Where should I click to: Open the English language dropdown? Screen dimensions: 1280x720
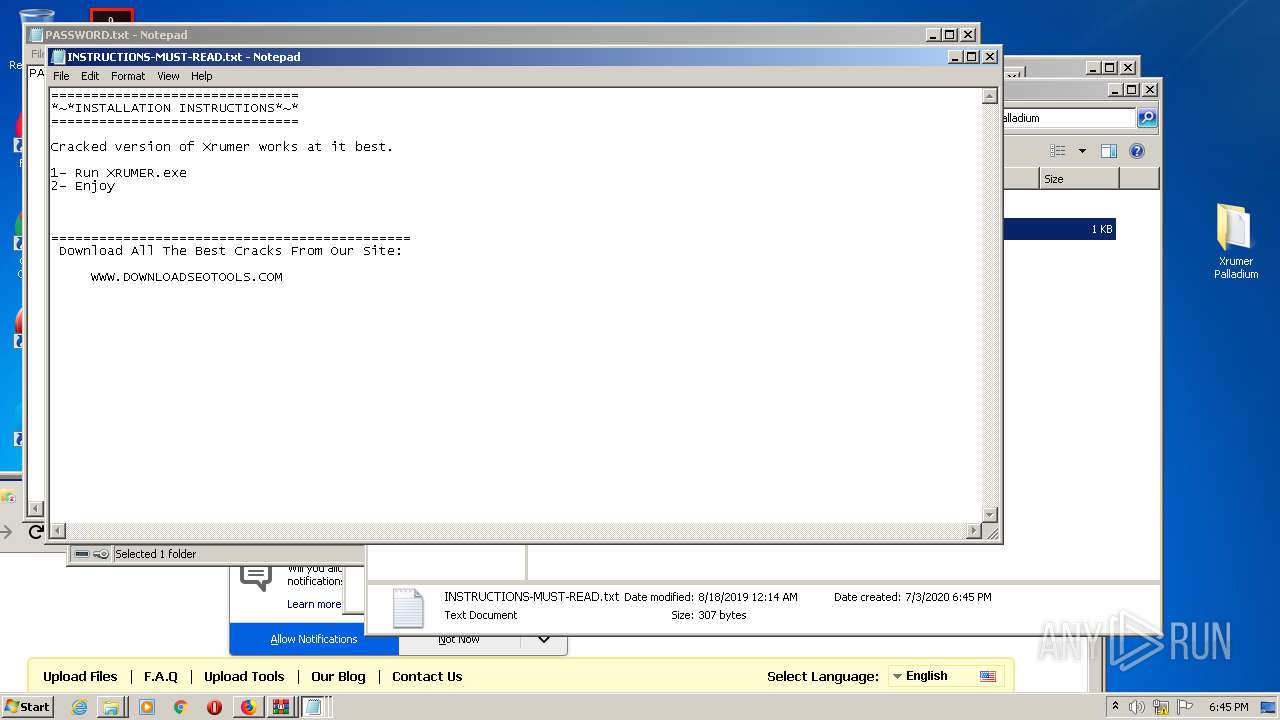(x=945, y=676)
